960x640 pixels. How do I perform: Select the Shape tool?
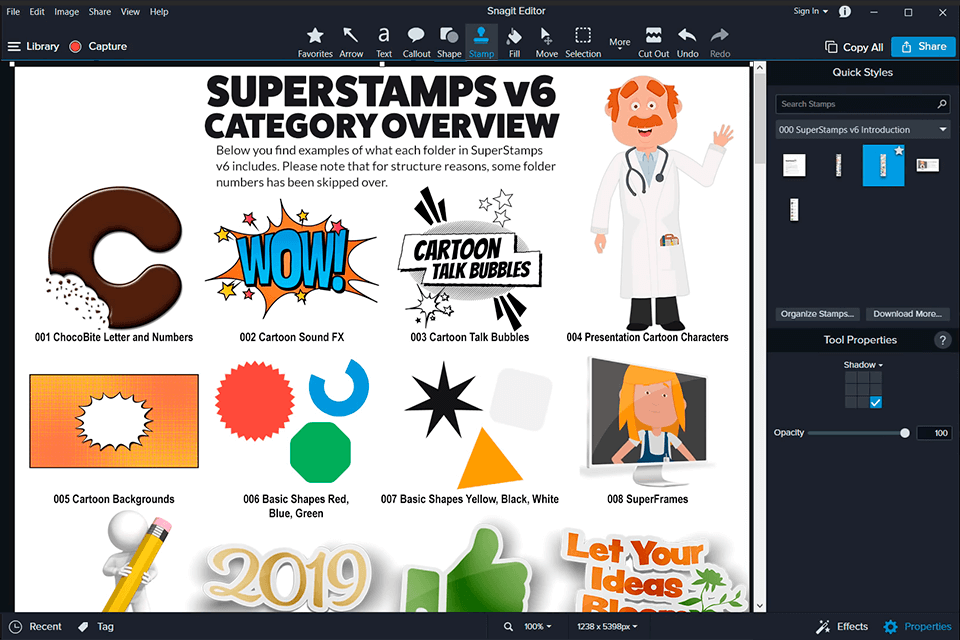(449, 42)
